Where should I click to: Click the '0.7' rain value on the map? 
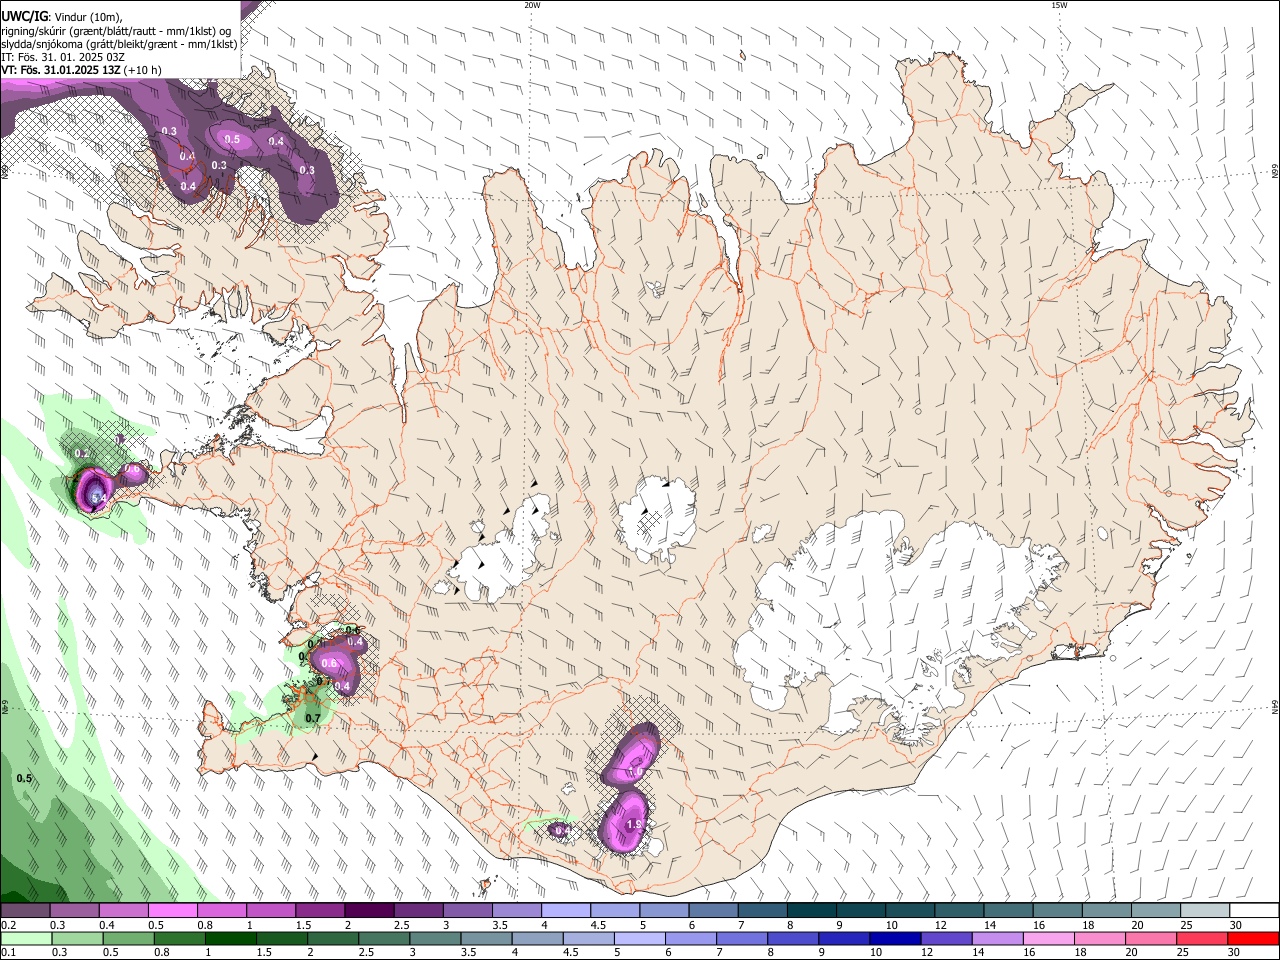click(313, 718)
